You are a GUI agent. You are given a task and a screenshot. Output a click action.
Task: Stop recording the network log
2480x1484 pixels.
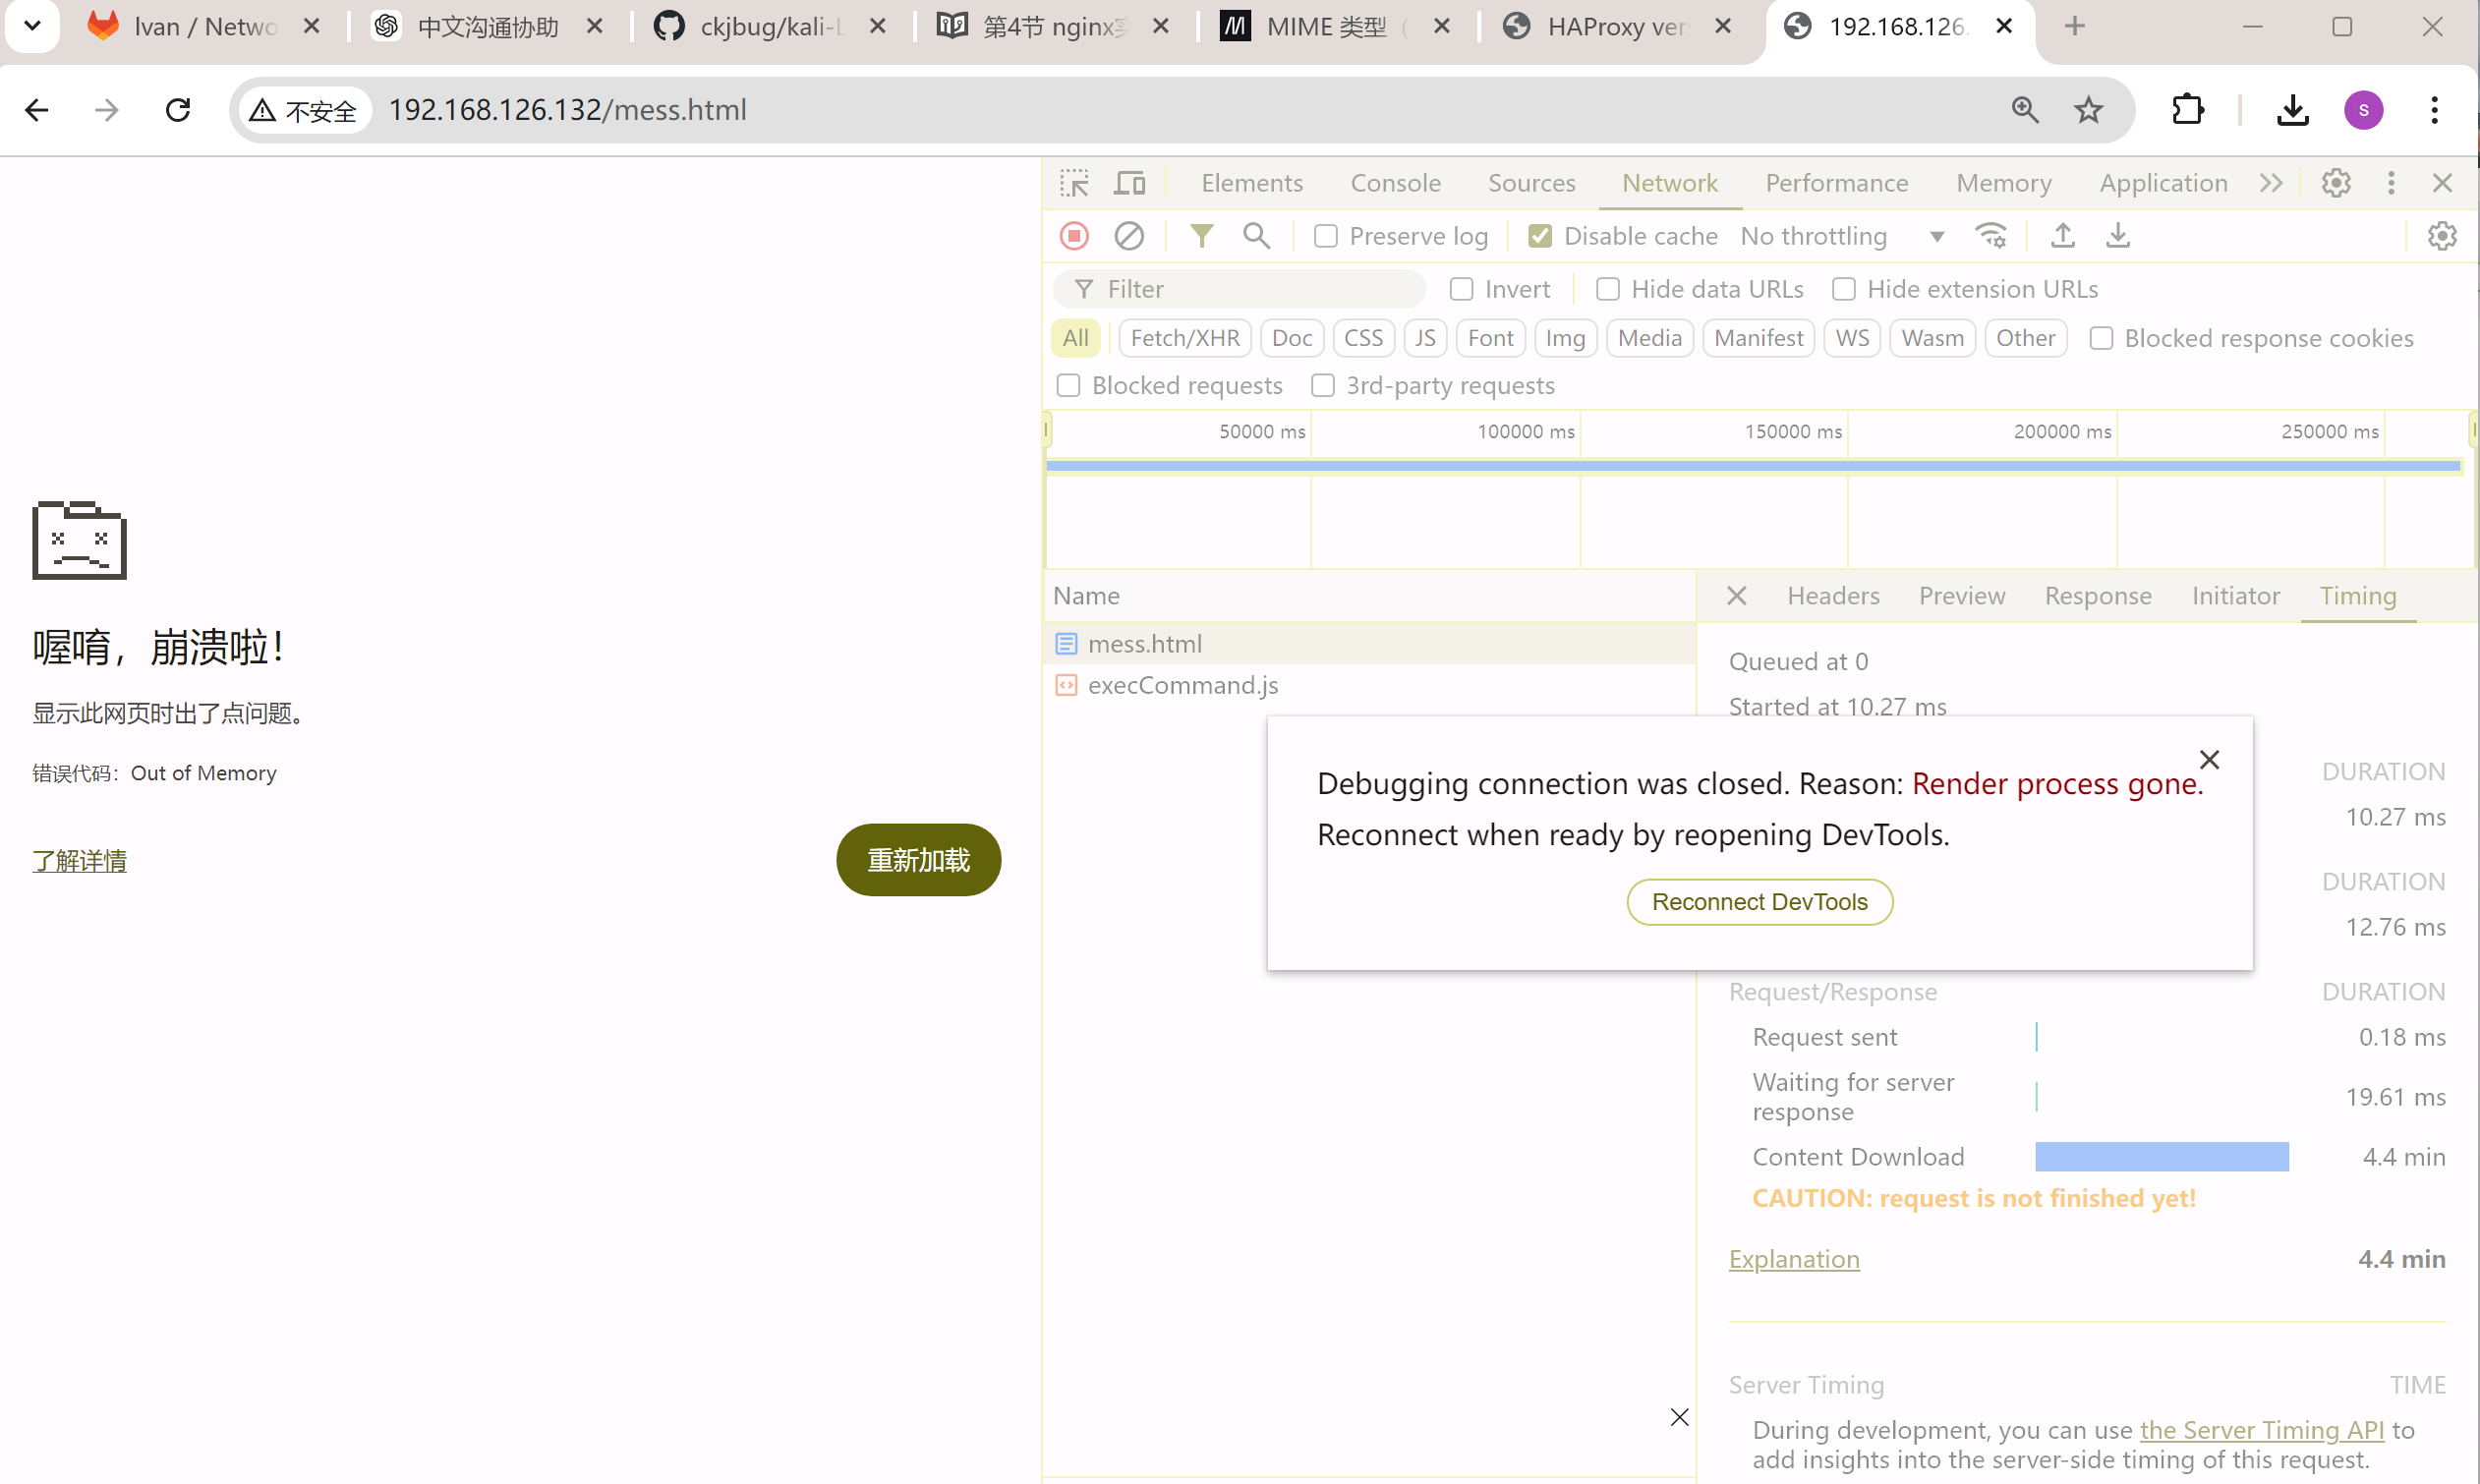(1074, 236)
